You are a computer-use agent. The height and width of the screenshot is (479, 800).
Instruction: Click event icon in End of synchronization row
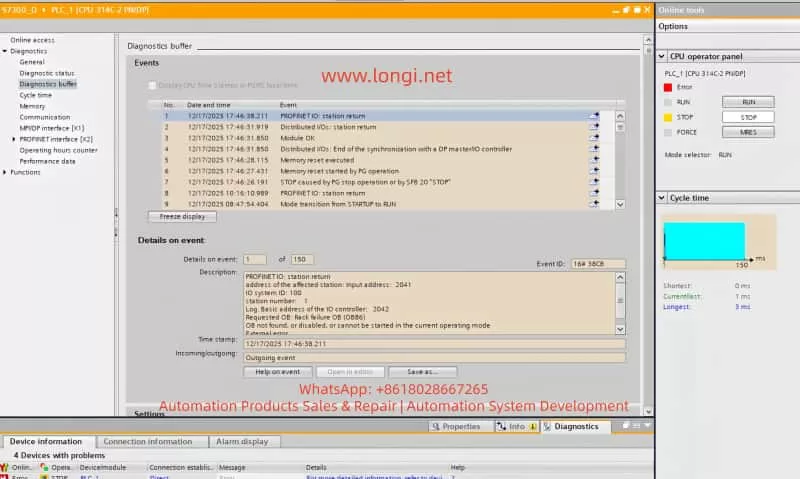coord(594,149)
